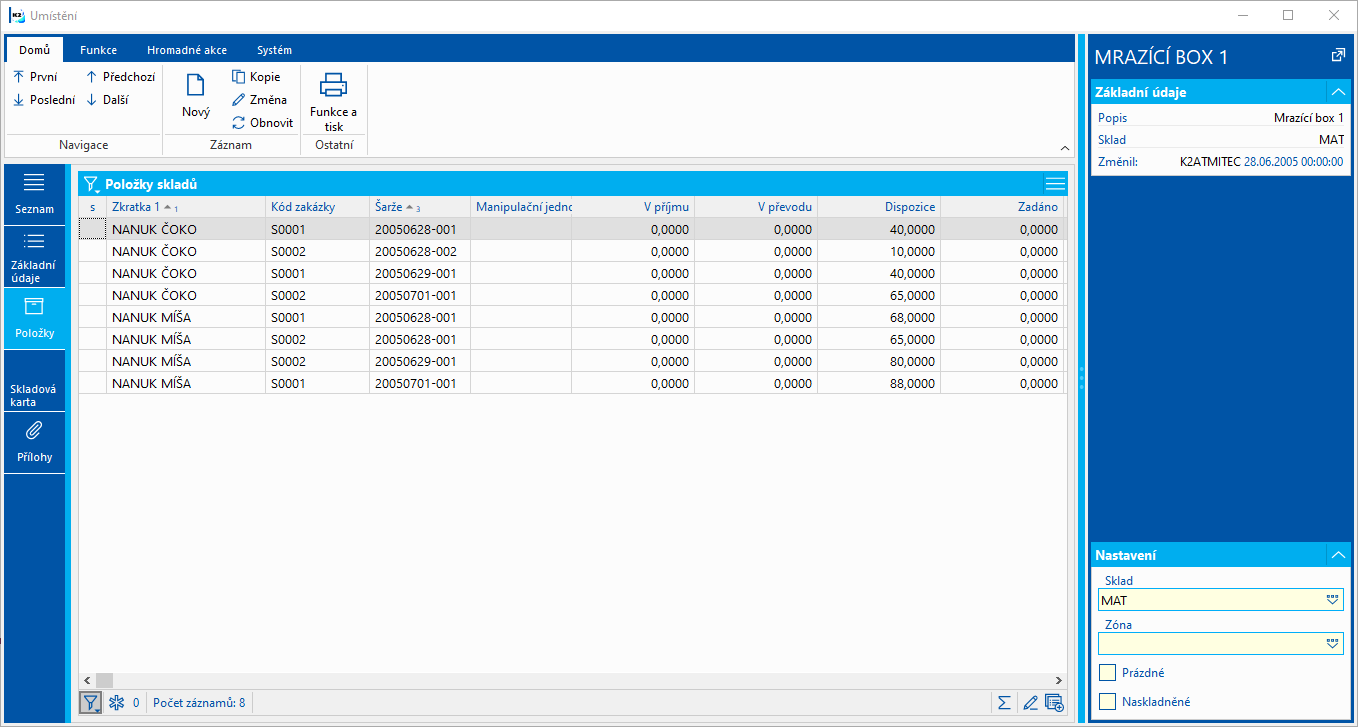This screenshot has height=727, width=1358.
Task: Select NANUK ČOKO row with batch 20050629-001
Action: pyautogui.click(x=571, y=273)
